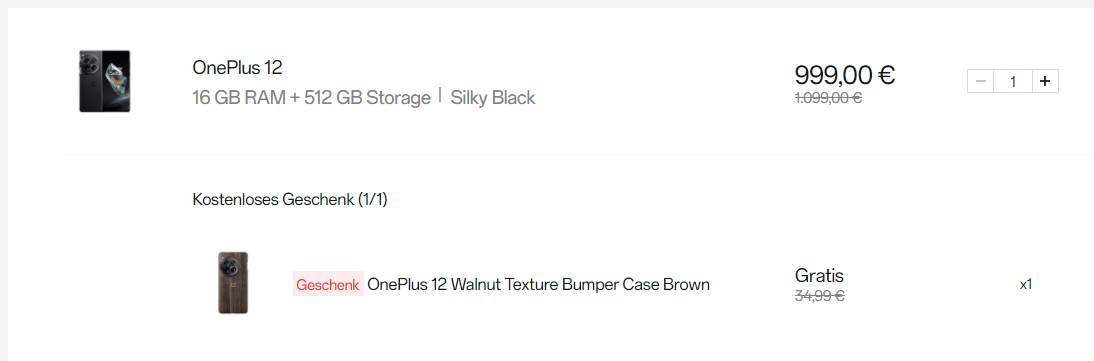The width and height of the screenshot is (1094, 361).
Task: Click the red Geschenk badge
Action: (x=328, y=284)
